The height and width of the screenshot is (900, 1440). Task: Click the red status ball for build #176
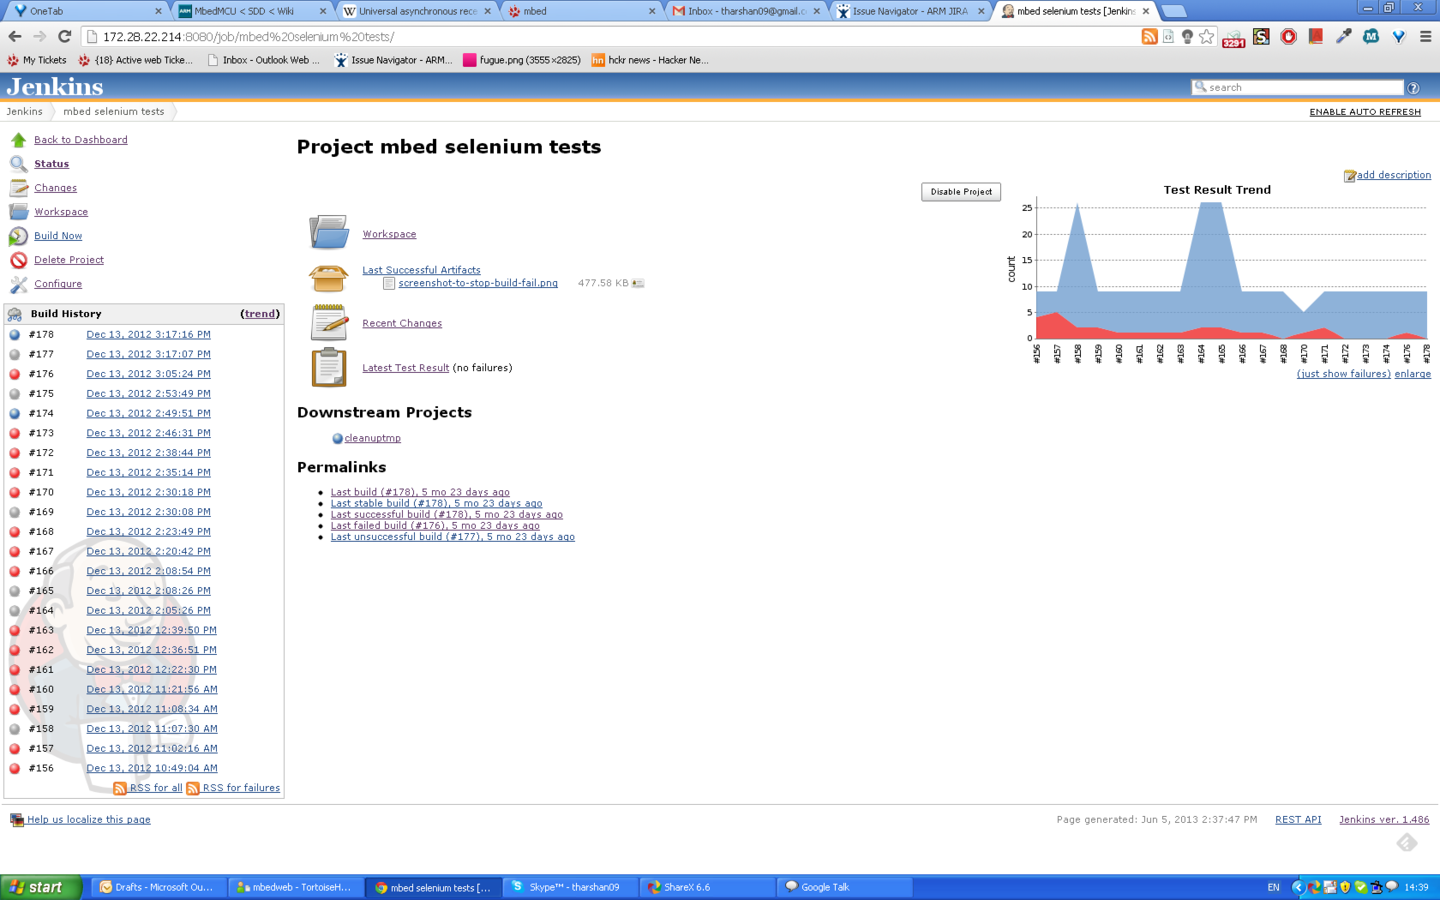click(x=15, y=374)
